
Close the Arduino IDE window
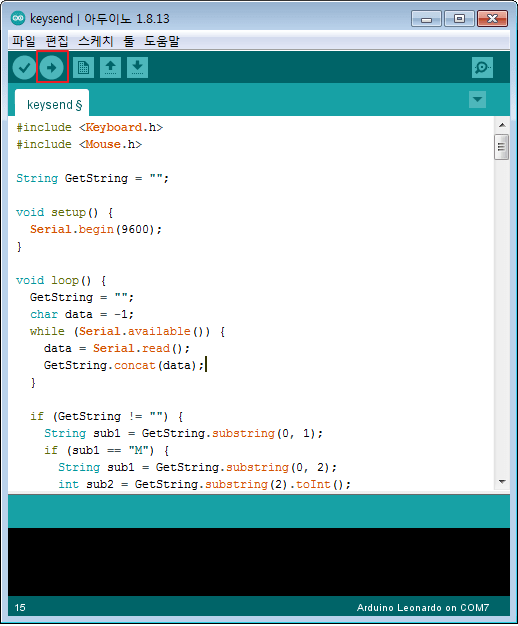tap(492, 19)
